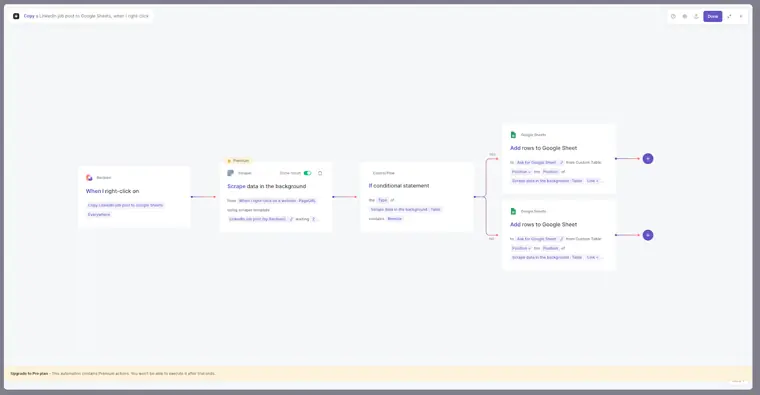
Task: Toggle the Show result switch
Action: 307,173
